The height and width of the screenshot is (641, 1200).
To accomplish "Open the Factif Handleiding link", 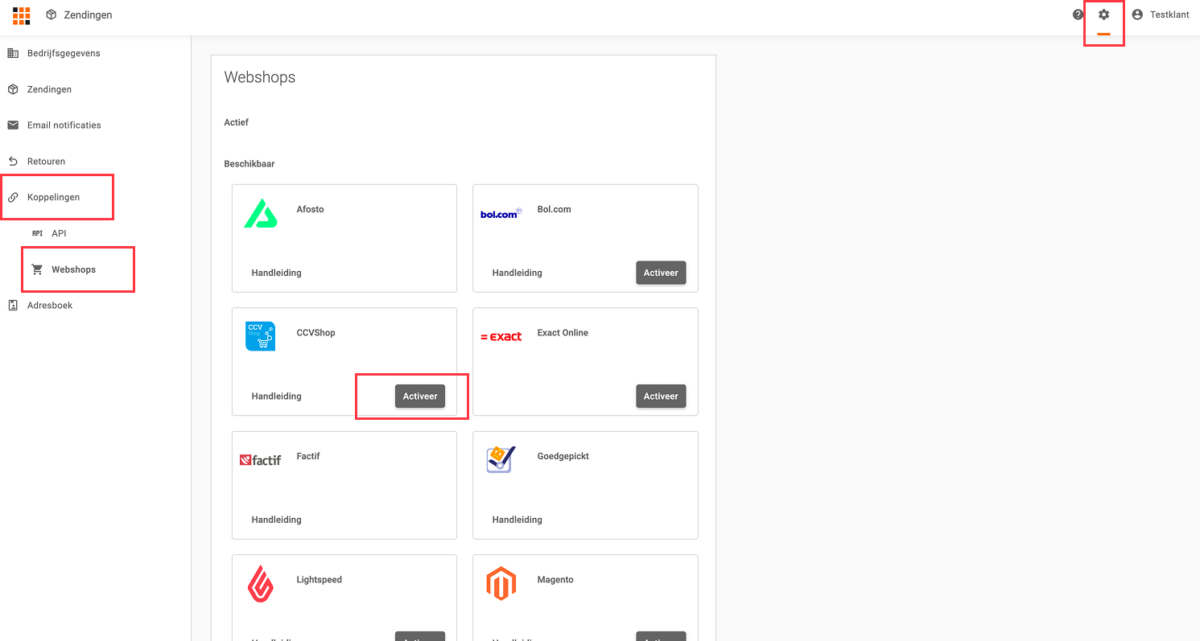I will (x=276, y=520).
